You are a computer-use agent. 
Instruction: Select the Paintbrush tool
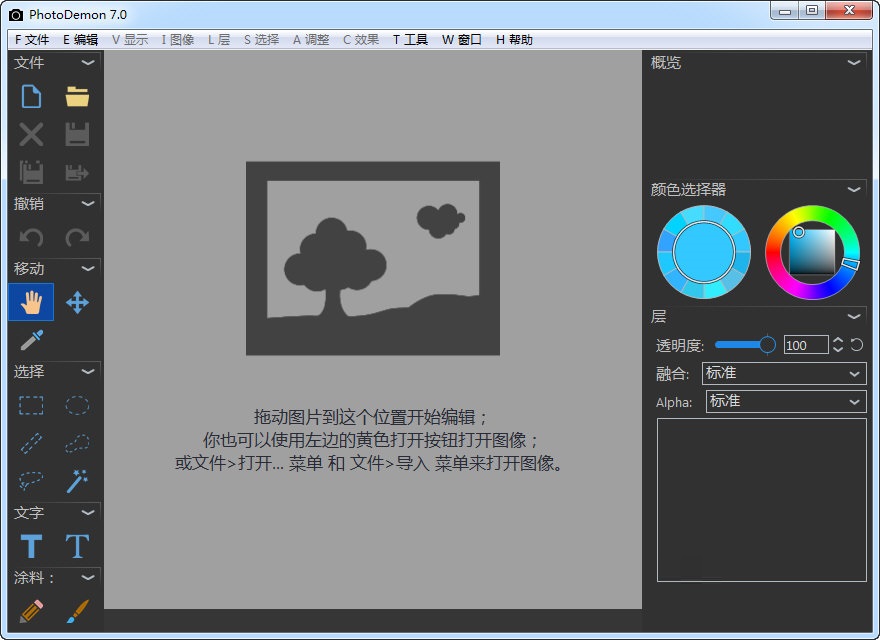[x=77, y=610]
